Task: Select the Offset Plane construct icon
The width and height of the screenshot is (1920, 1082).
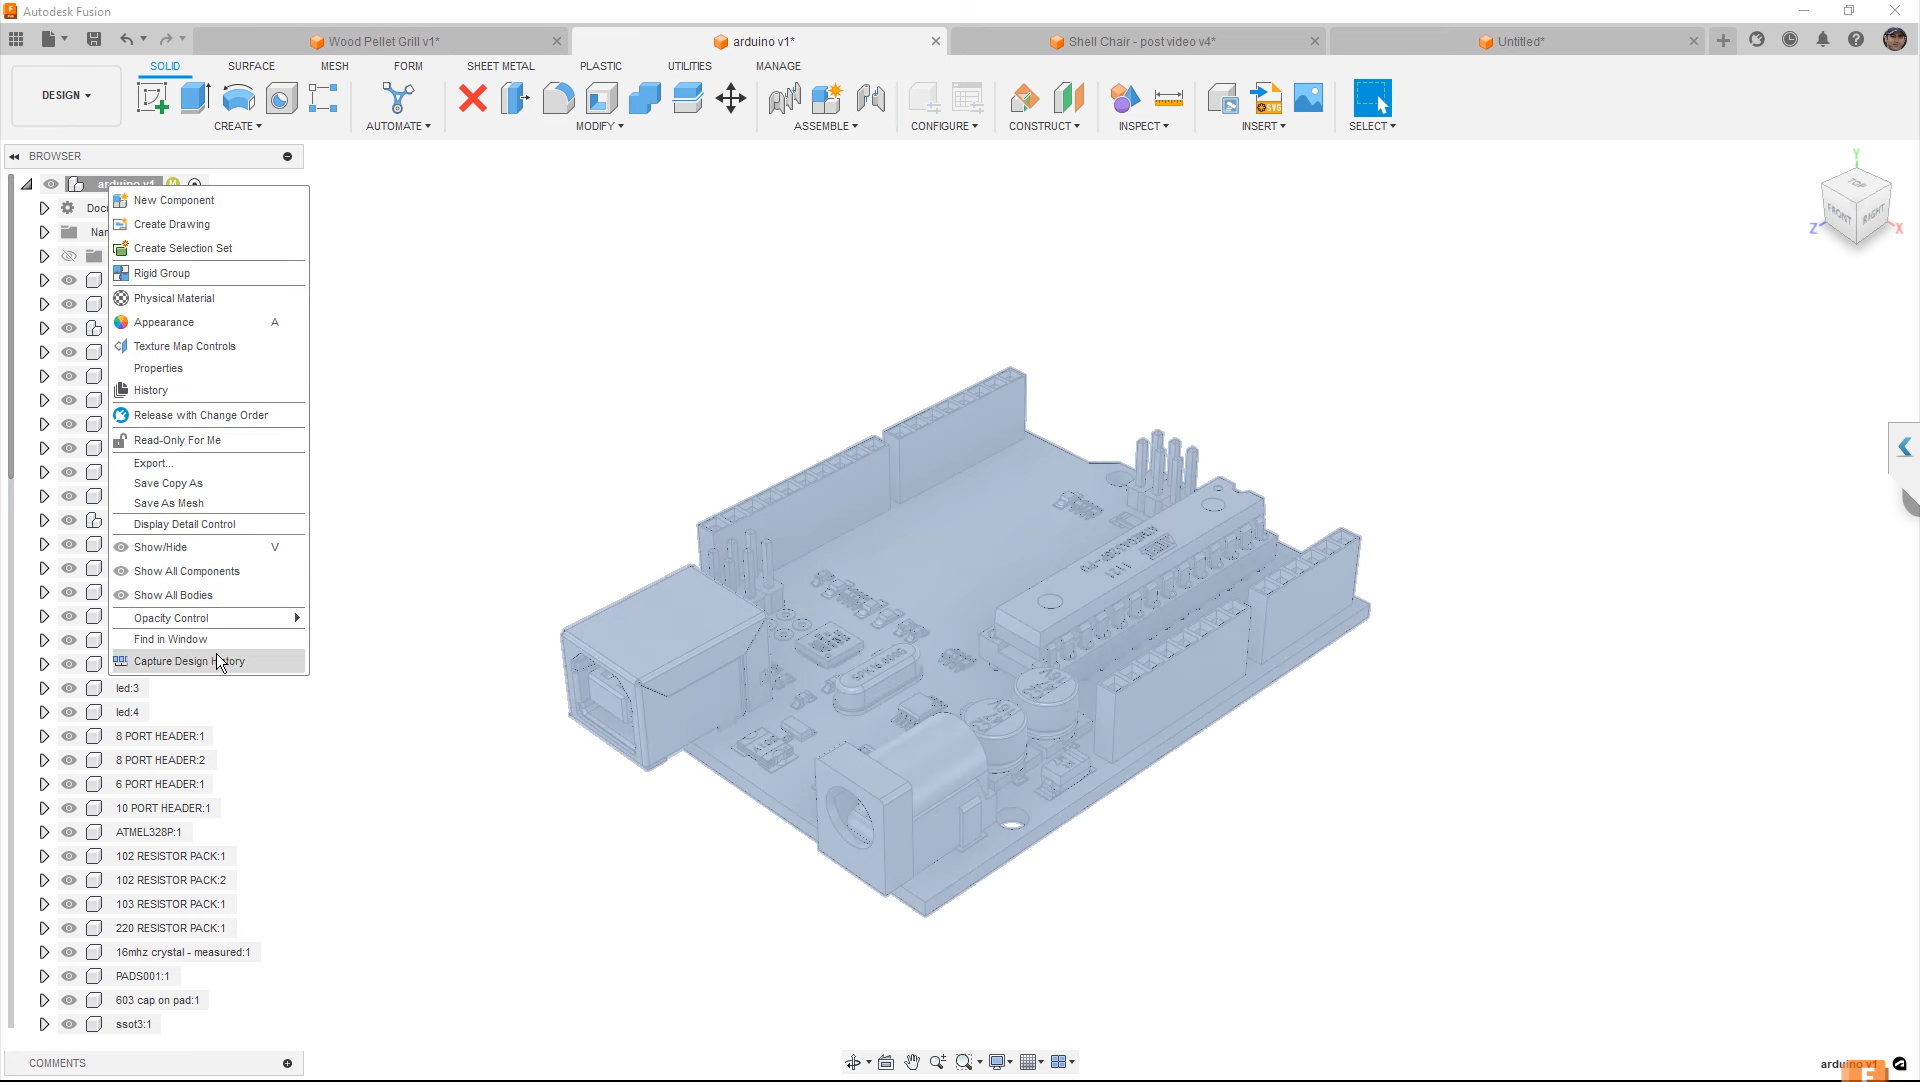Action: [x=1024, y=98]
